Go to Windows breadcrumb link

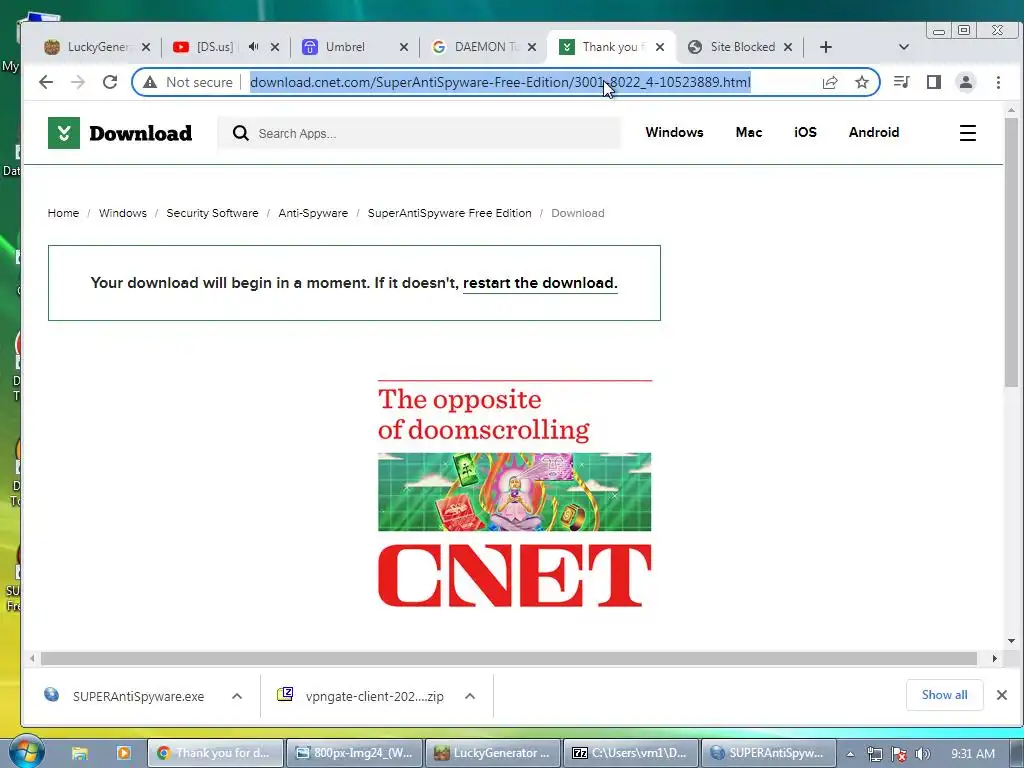(123, 213)
